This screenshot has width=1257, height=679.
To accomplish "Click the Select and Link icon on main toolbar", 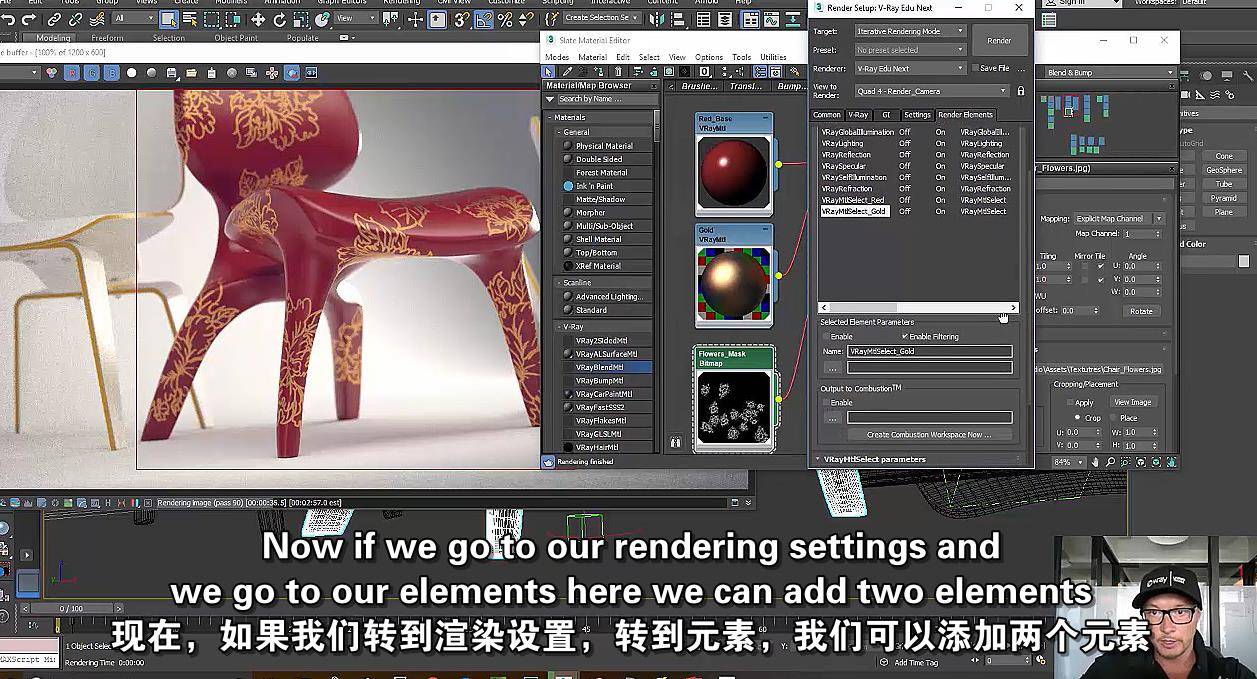I will (x=54, y=19).
